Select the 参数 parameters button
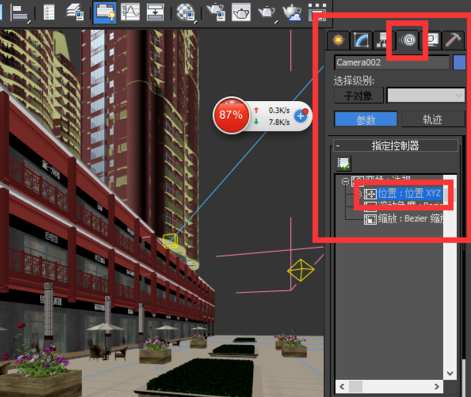471x397 pixels. (366, 119)
